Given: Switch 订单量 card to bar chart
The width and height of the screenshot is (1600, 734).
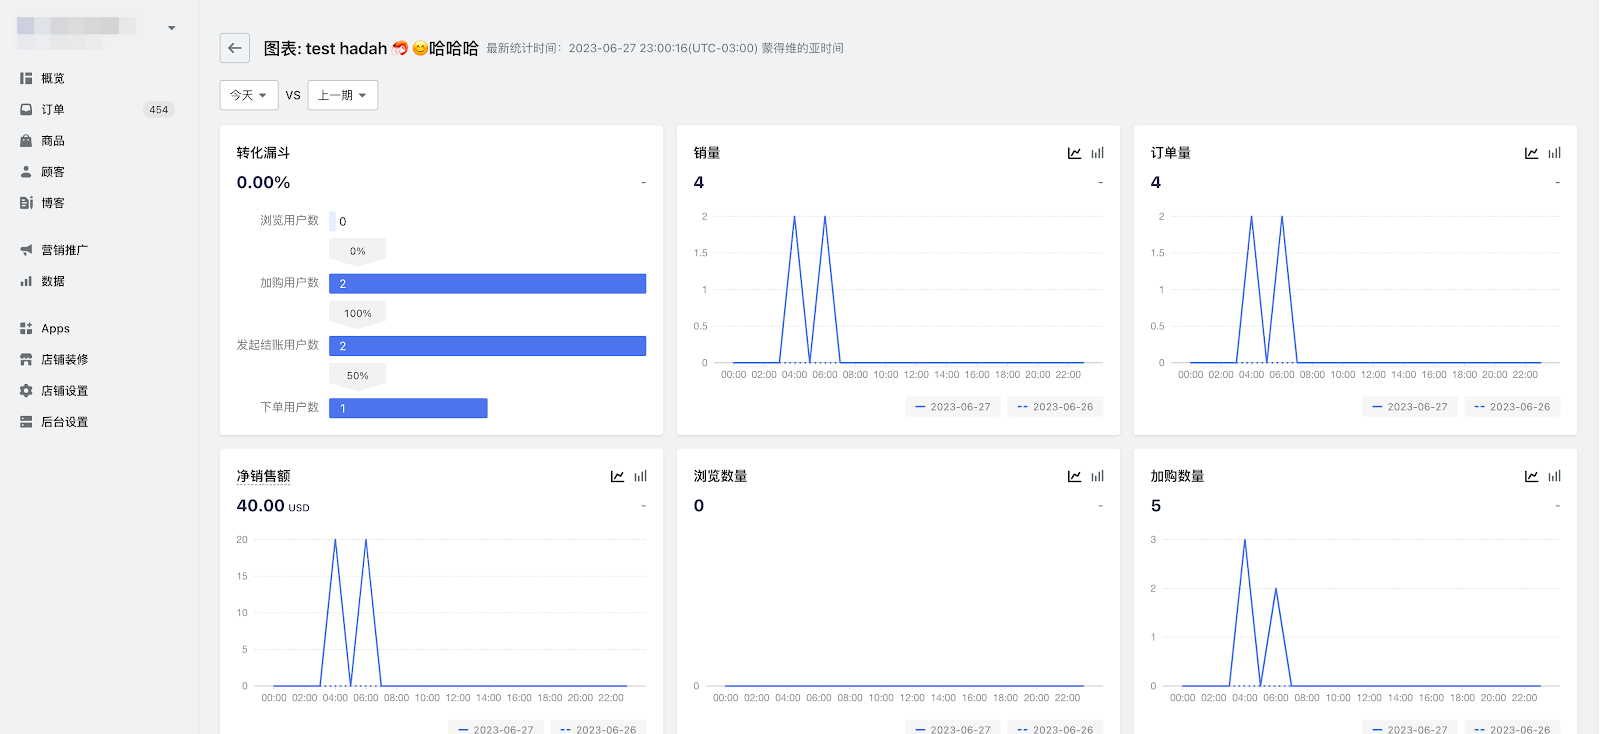Looking at the screenshot, I should (1554, 153).
